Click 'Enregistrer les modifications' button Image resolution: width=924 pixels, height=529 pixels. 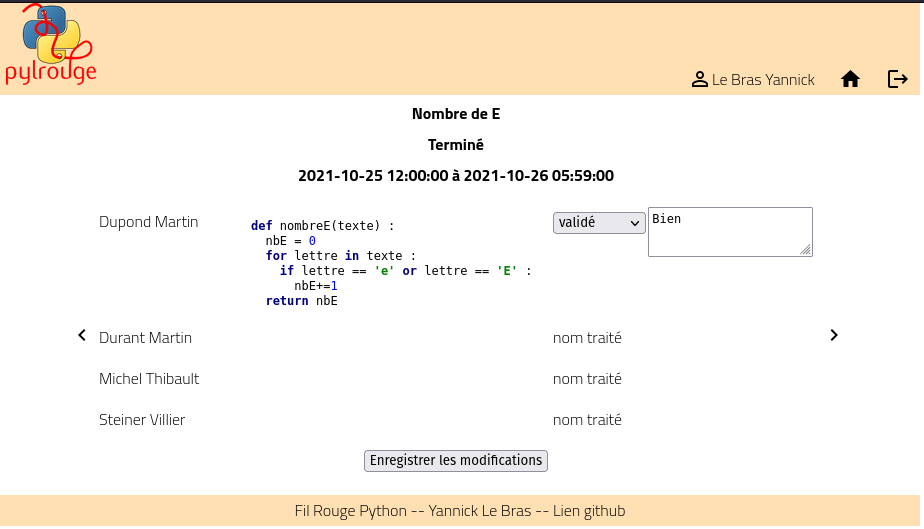(456, 461)
